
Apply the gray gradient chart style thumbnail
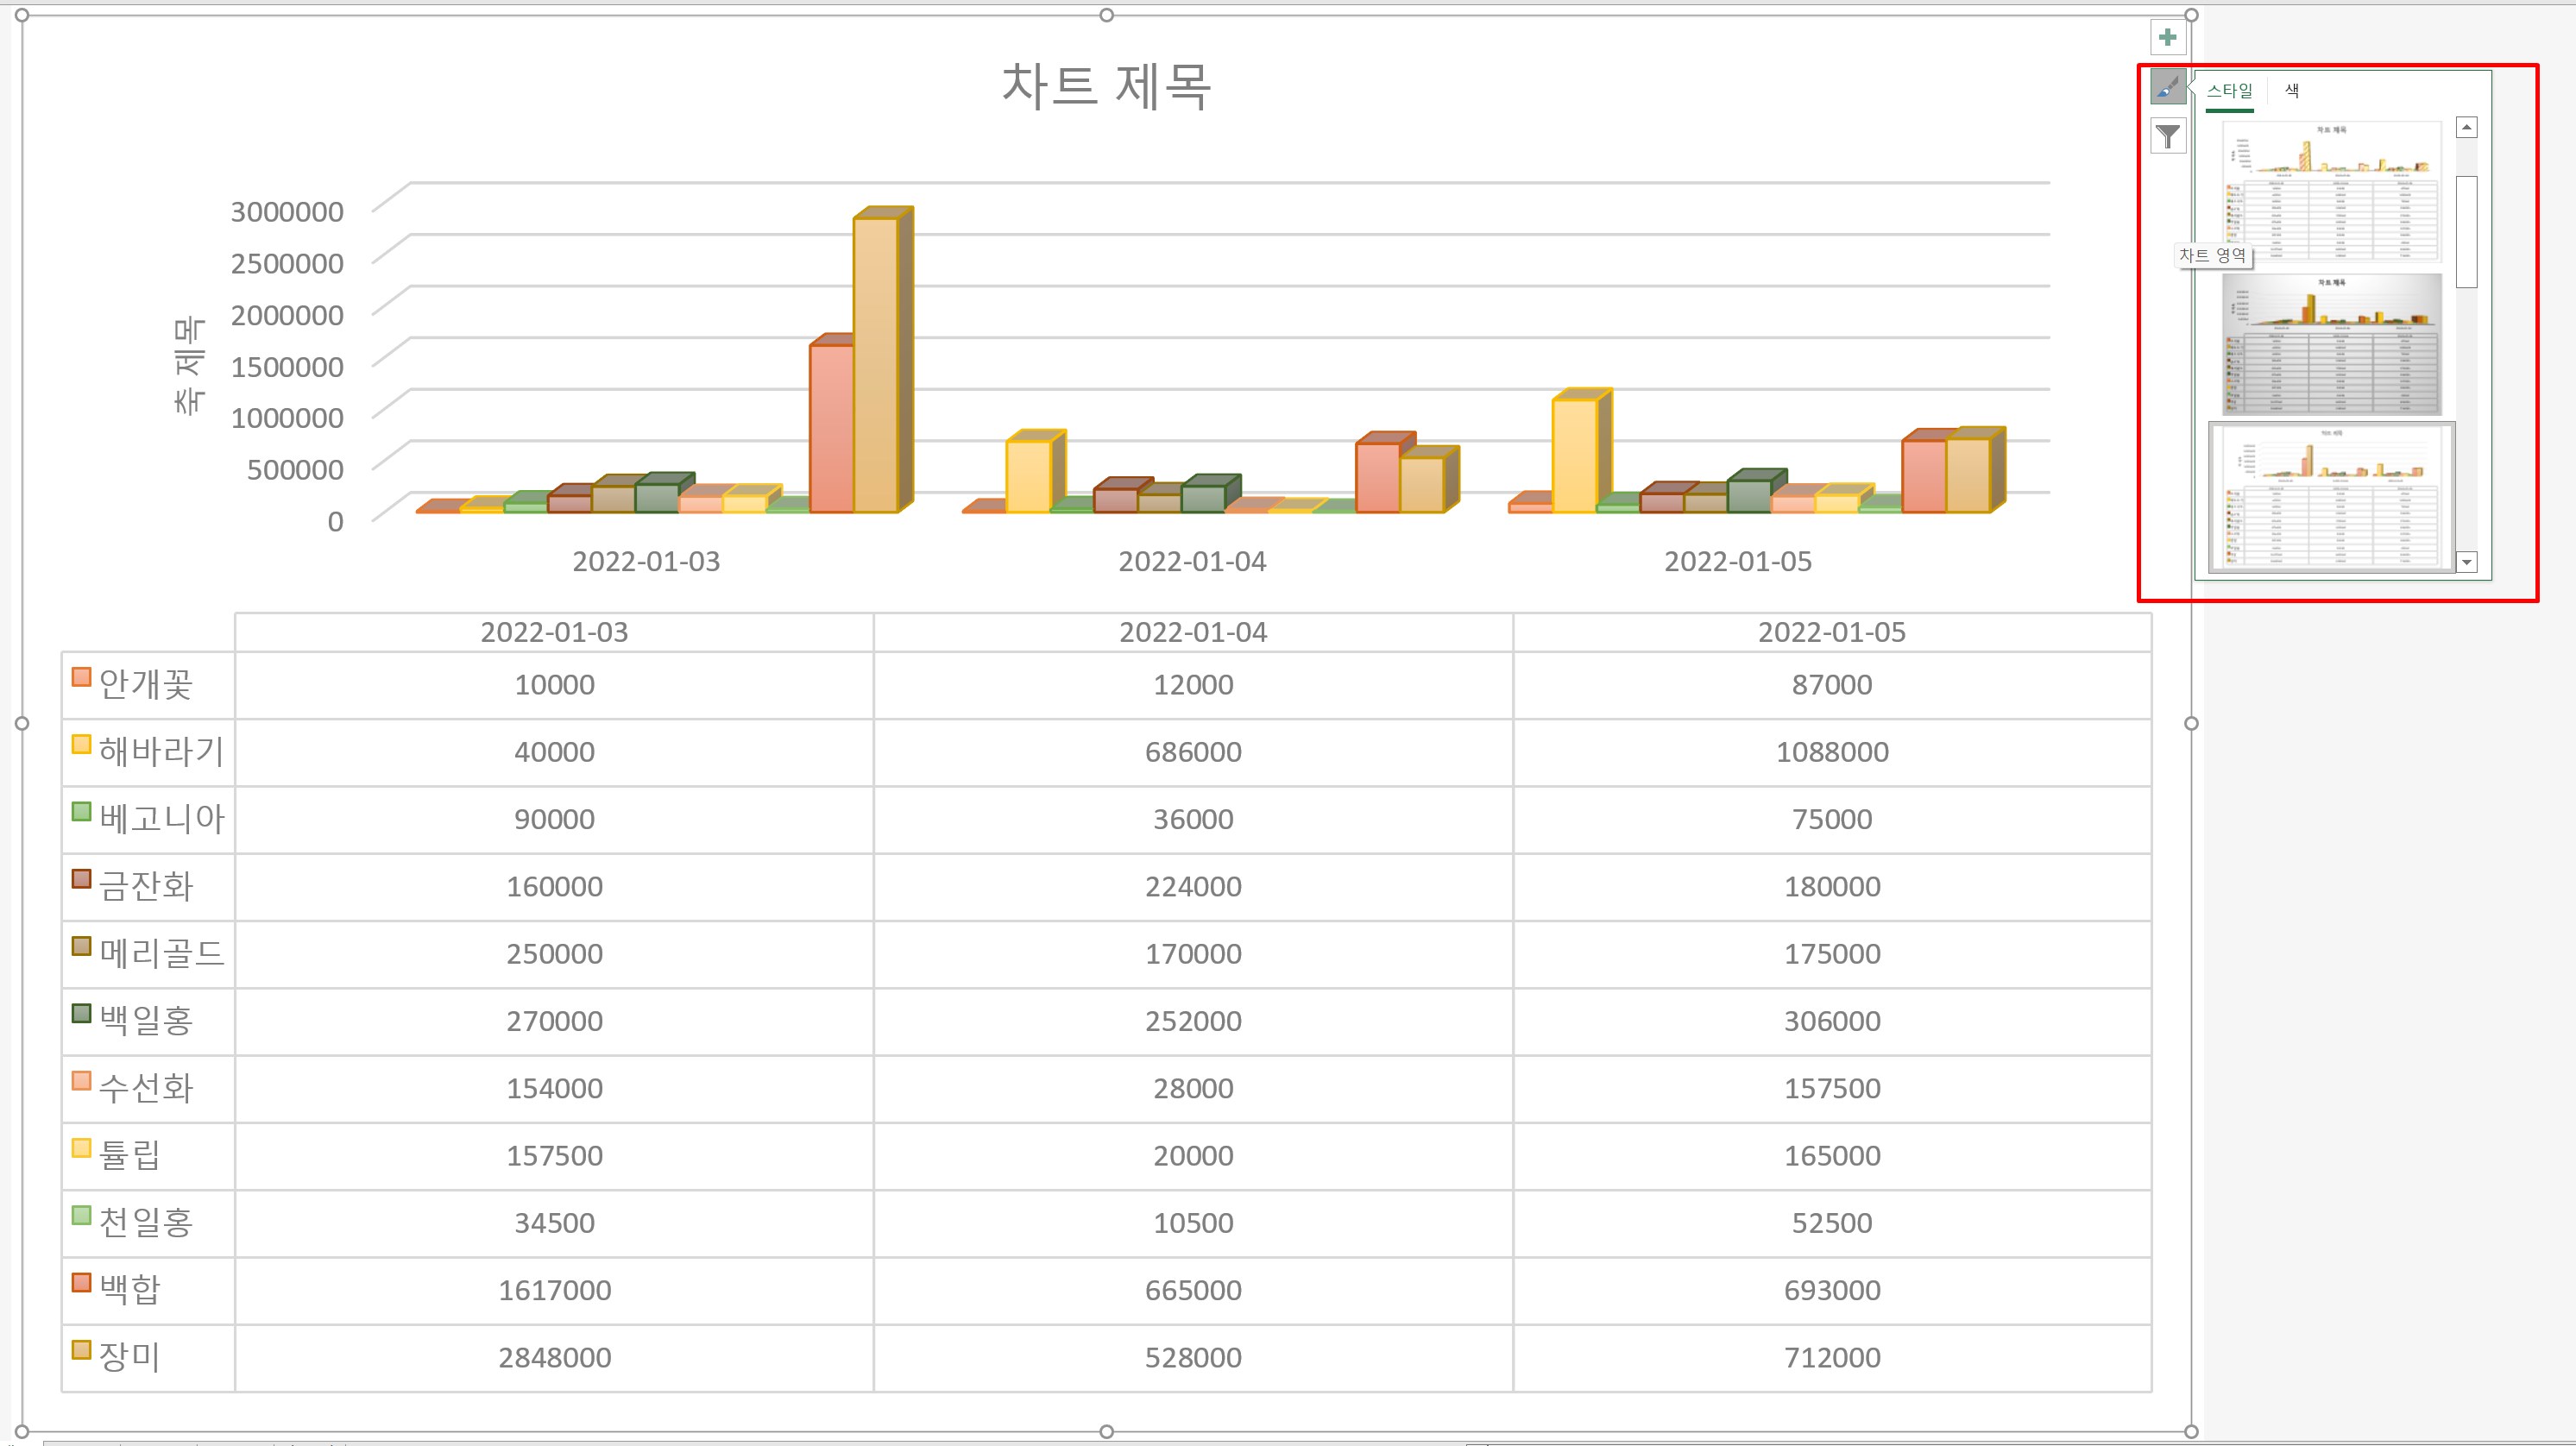tap(2331, 344)
